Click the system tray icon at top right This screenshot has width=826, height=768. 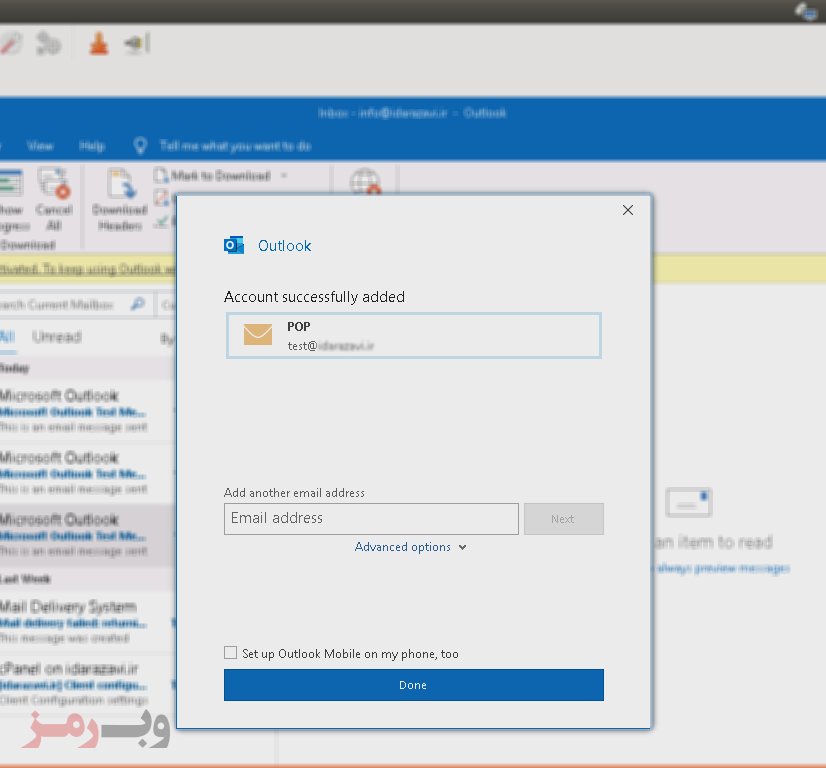[807, 11]
